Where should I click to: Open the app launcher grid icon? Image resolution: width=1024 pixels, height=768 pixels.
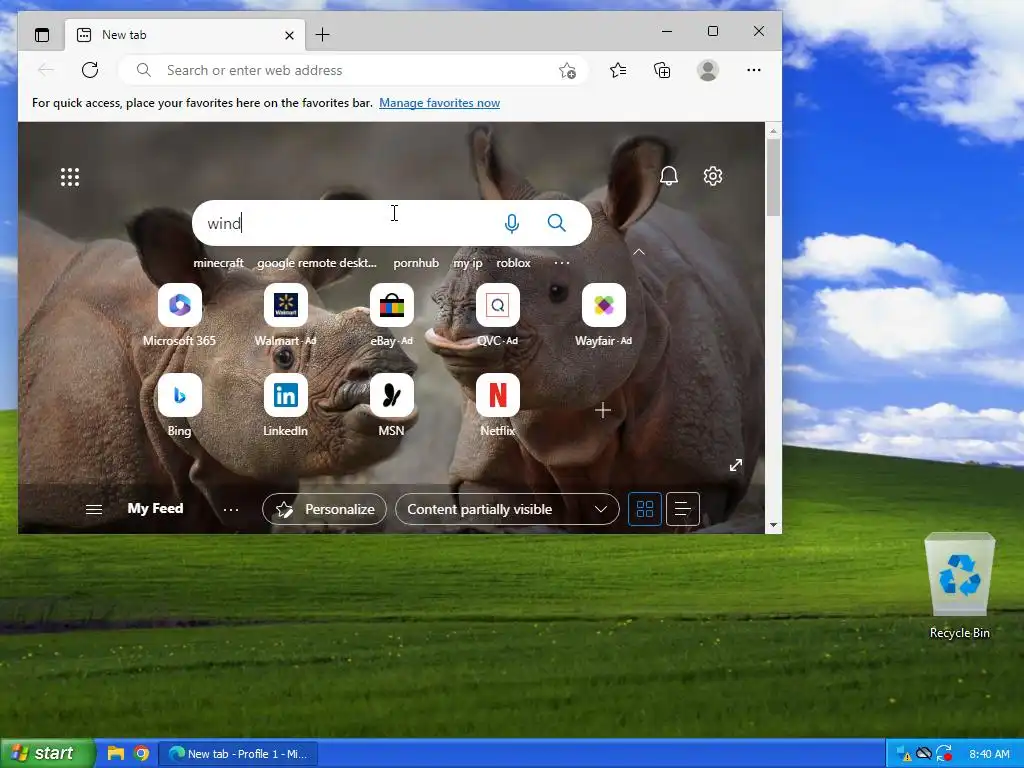tap(70, 177)
